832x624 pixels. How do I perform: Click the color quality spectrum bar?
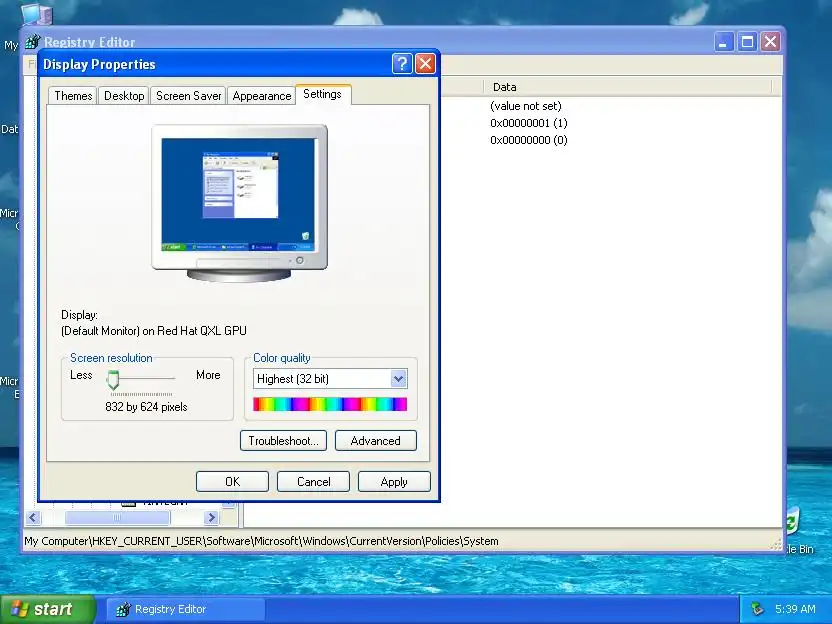330,404
